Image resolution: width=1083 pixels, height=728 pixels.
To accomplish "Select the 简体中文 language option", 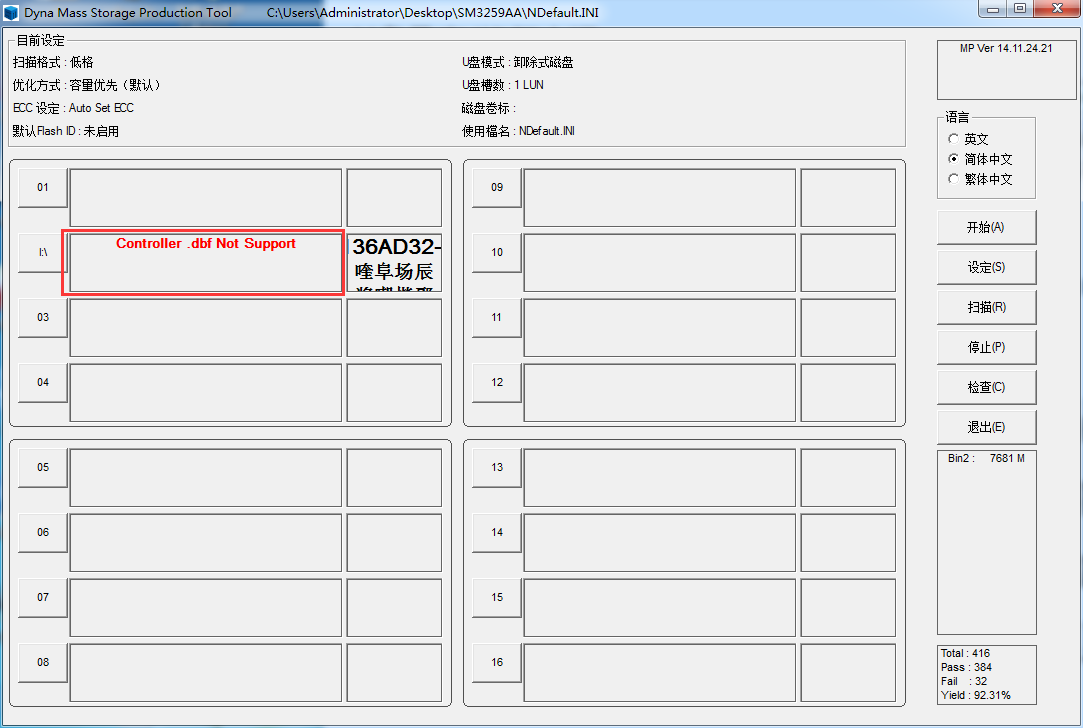I will pyautogui.click(x=980, y=159).
